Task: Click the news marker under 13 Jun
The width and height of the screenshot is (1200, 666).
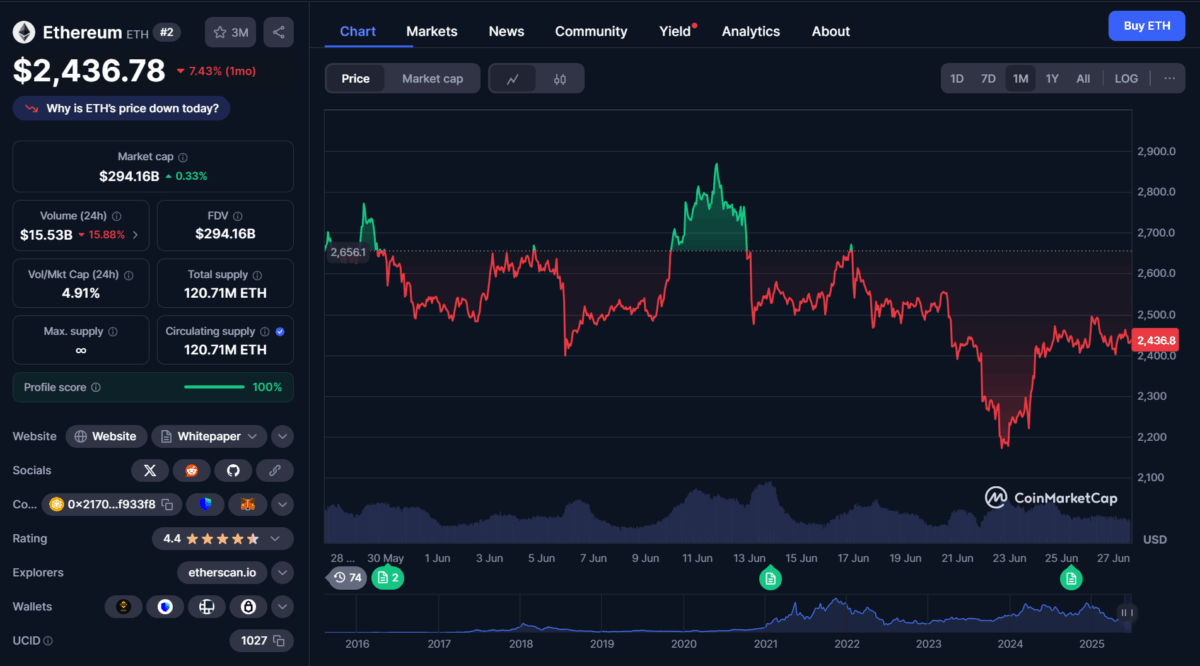Action: (770, 578)
